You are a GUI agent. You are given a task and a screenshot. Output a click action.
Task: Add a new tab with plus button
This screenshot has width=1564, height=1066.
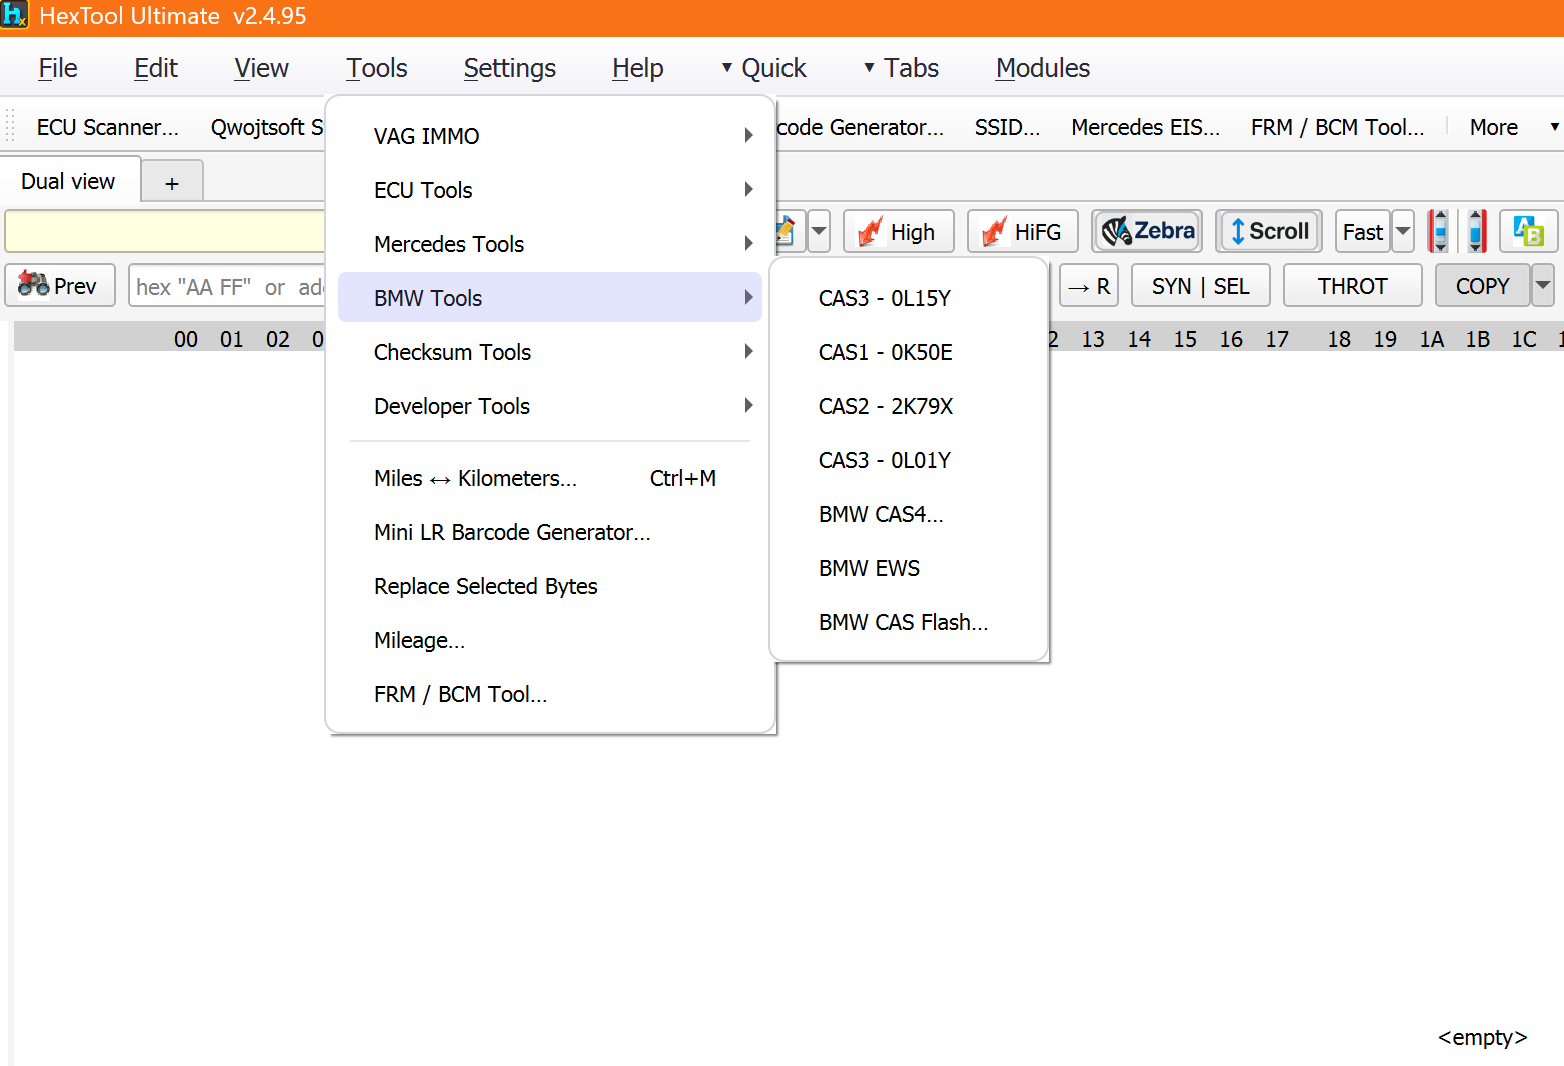pyautogui.click(x=172, y=183)
